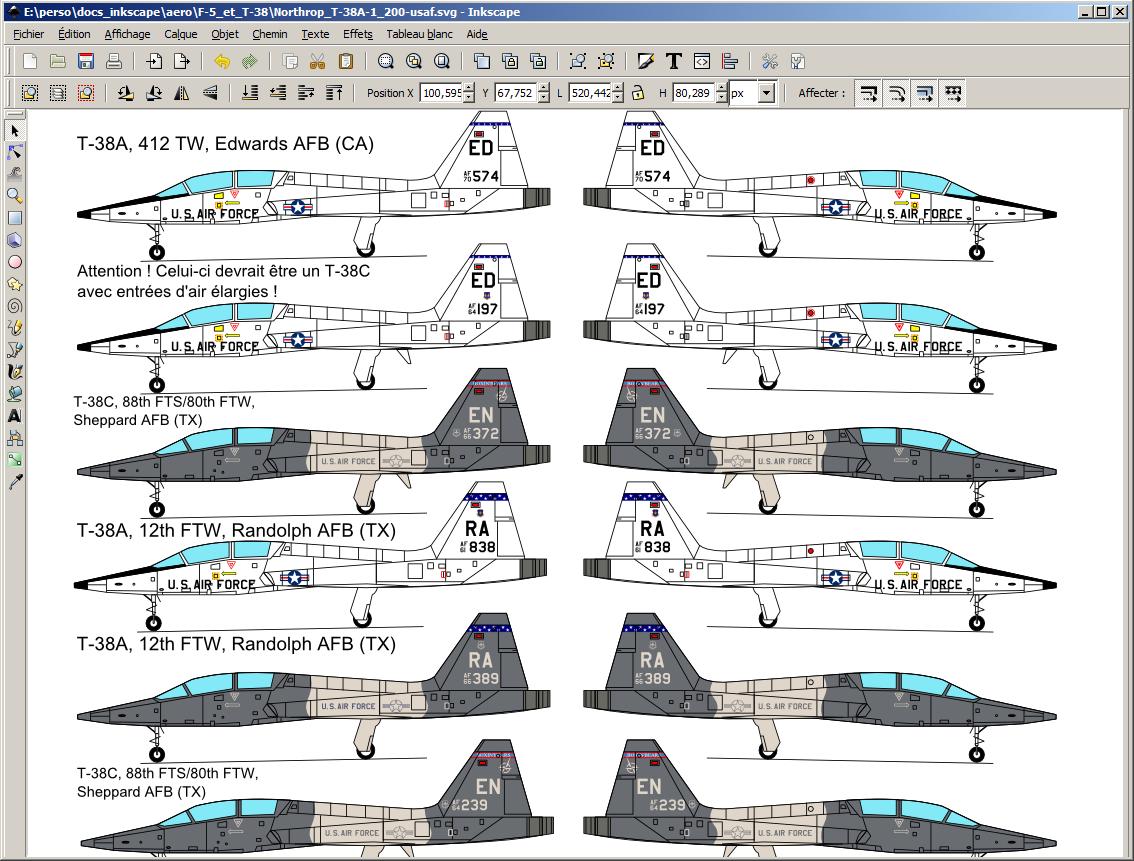
Task: Select the Node editing tool
Action: 15,152
